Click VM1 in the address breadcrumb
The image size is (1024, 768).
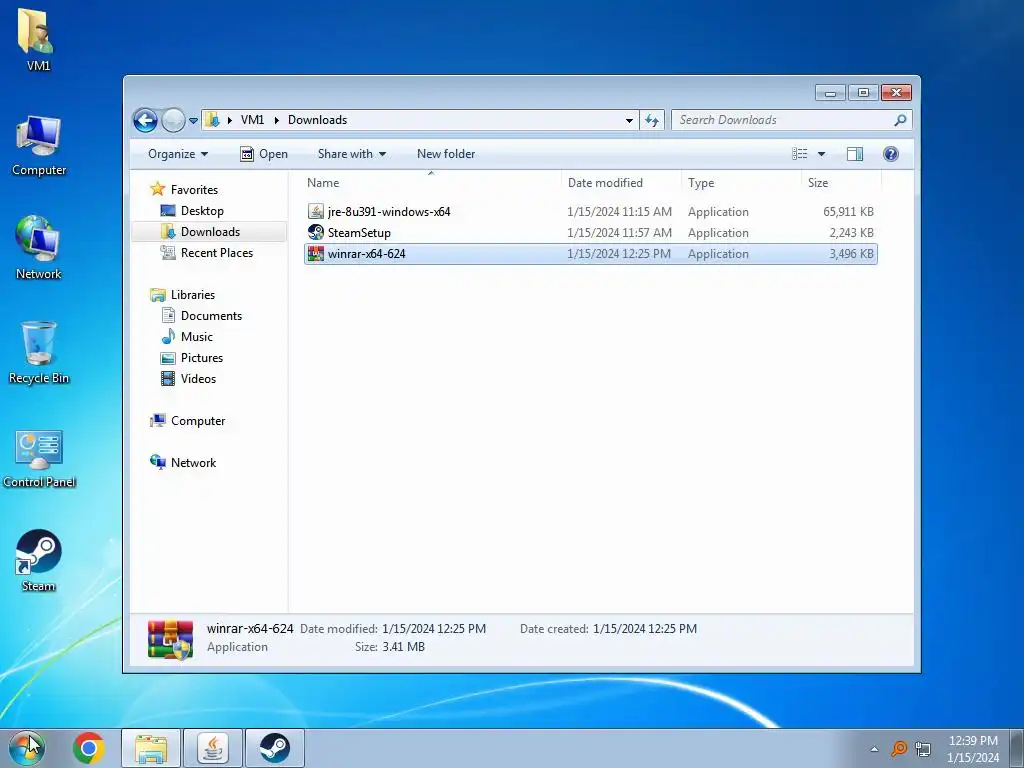point(252,120)
